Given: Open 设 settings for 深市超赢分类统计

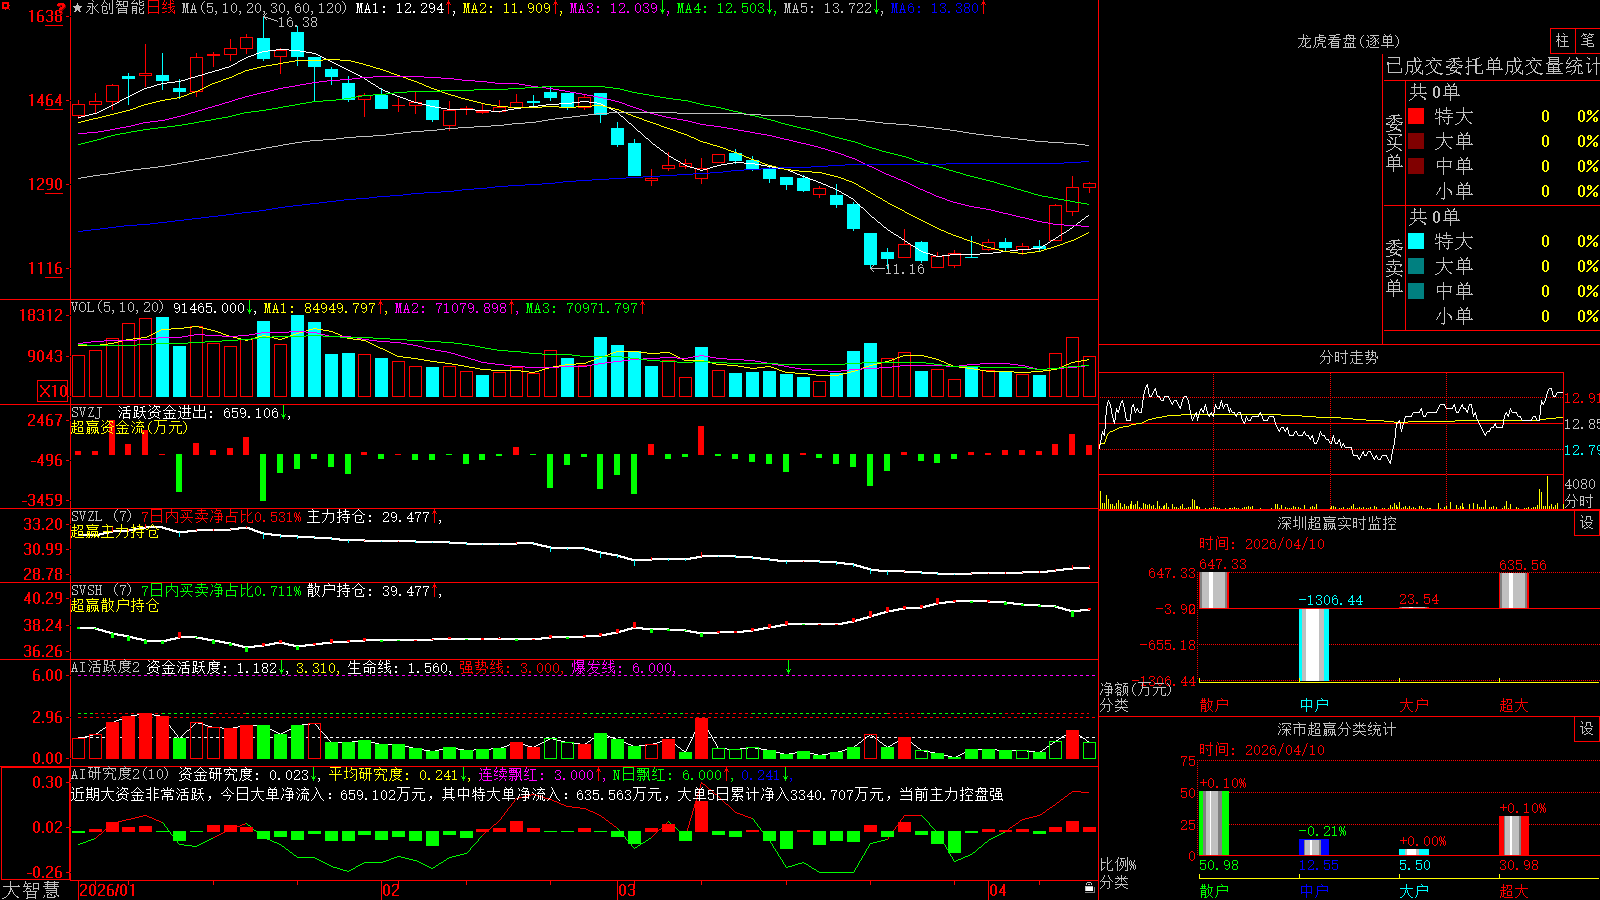Looking at the screenshot, I should pos(1587,729).
